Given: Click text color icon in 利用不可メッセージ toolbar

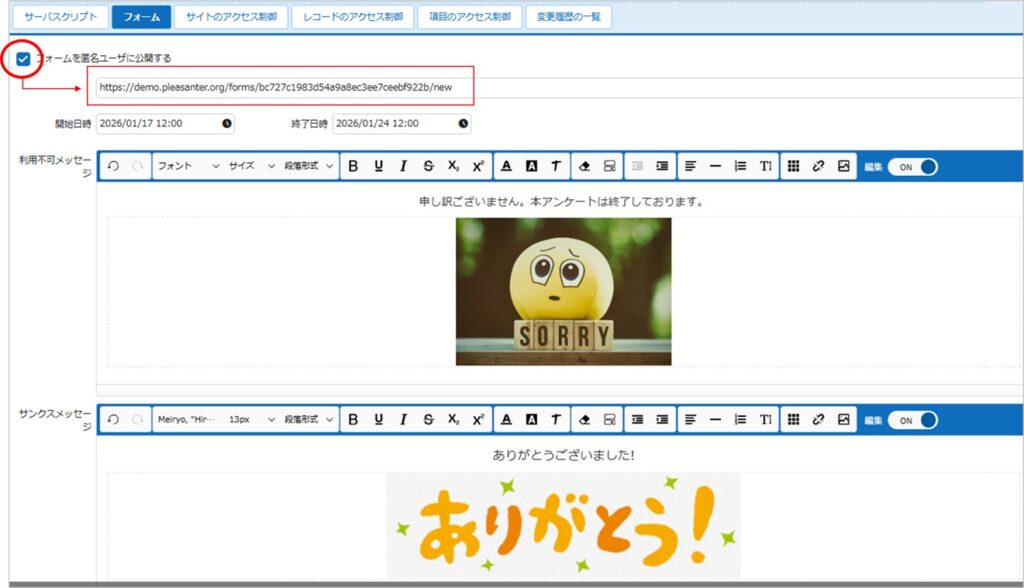Looking at the screenshot, I should pyautogui.click(x=506, y=166).
